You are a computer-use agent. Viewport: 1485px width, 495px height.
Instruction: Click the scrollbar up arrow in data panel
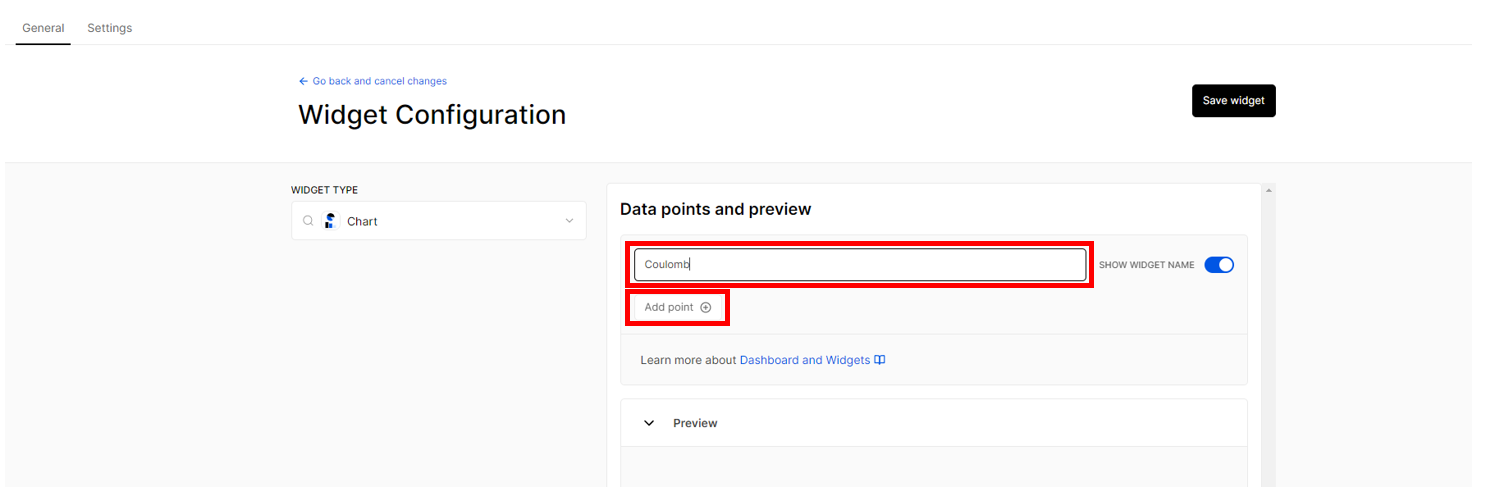(x=1268, y=190)
